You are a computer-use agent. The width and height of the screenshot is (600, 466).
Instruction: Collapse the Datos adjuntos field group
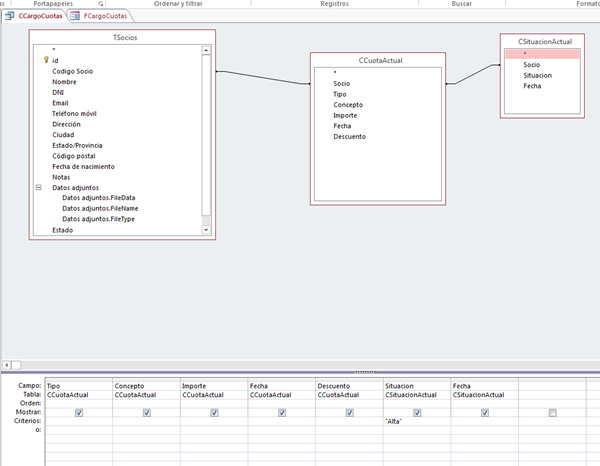39,187
